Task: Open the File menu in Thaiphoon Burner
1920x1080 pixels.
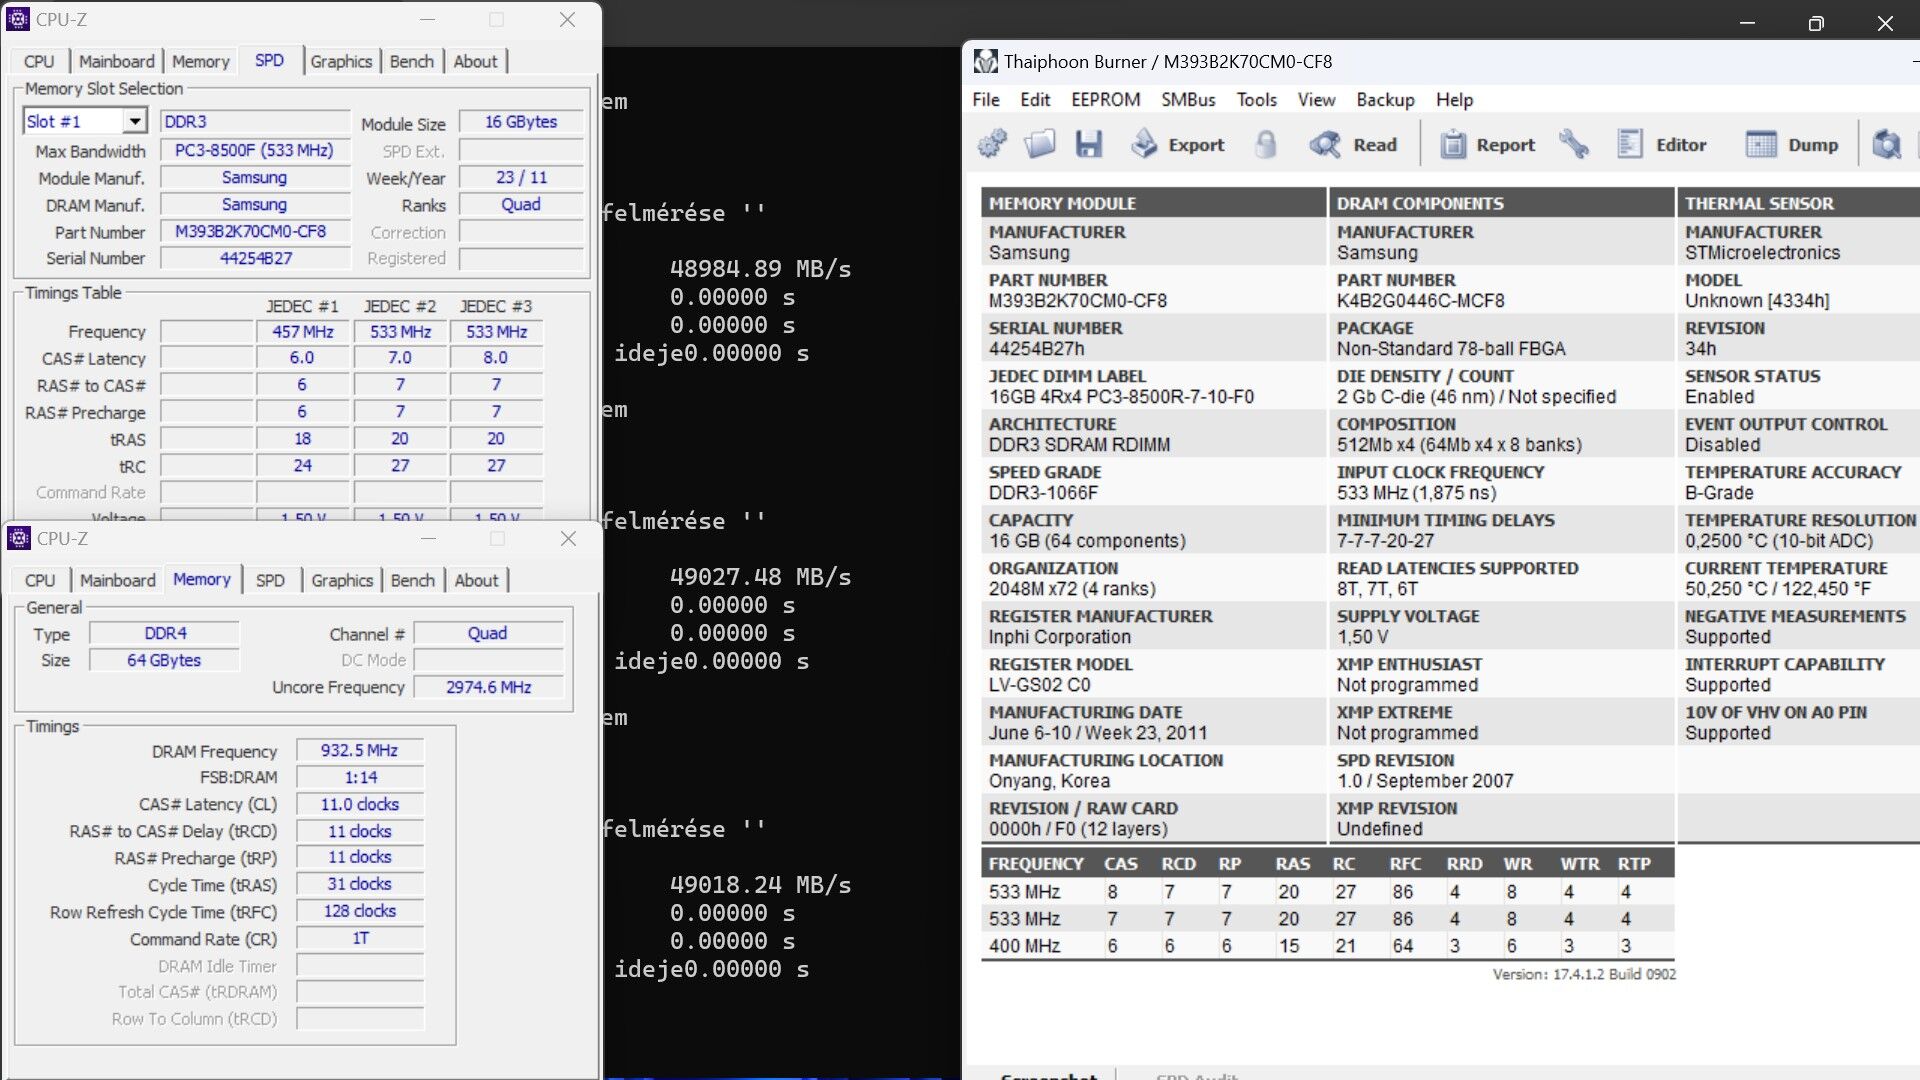Action: click(x=985, y=100)
